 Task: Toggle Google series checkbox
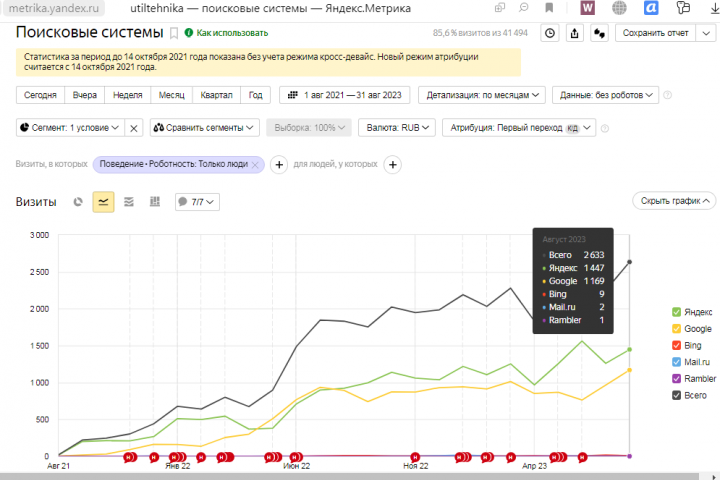676,329
